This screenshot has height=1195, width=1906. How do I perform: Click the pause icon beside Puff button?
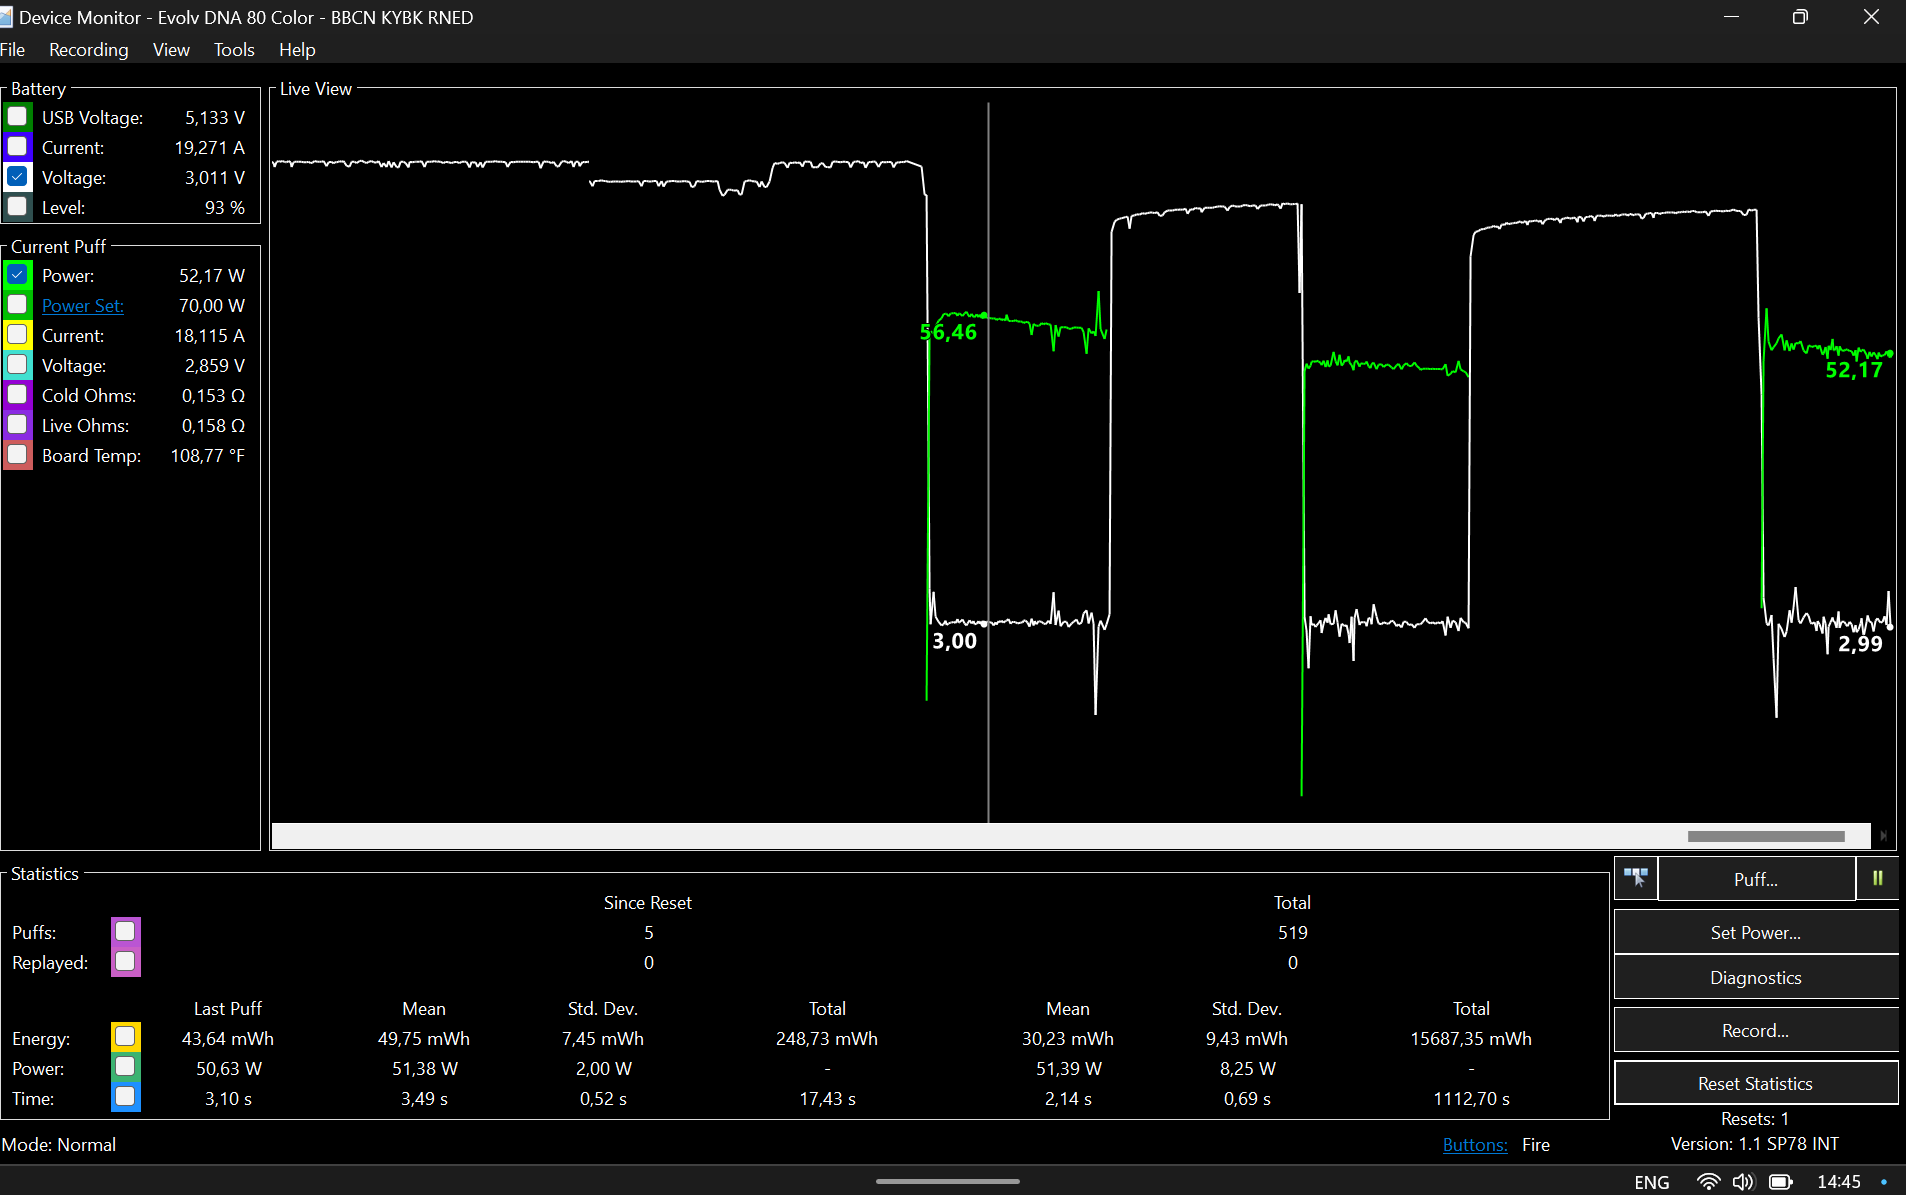pyautogui.click(x=1877, y=878)
